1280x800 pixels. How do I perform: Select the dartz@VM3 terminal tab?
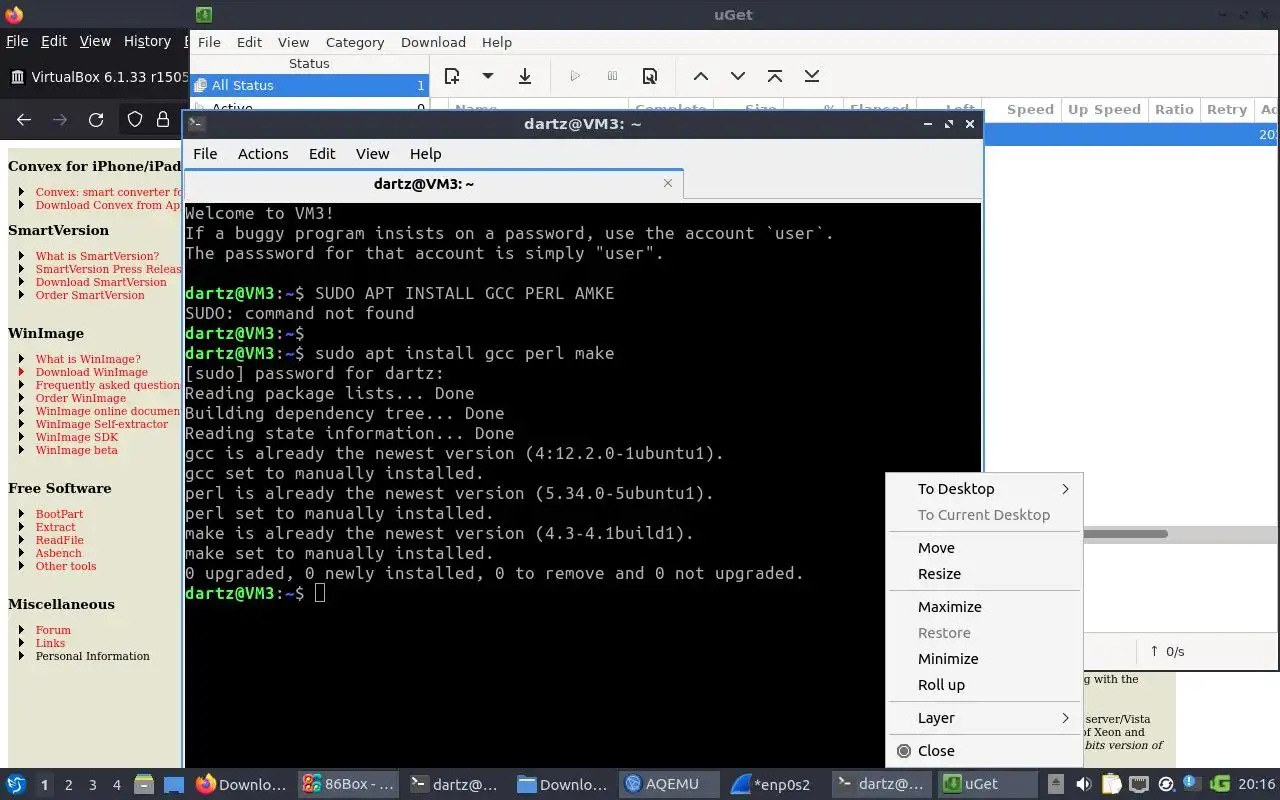434,184
